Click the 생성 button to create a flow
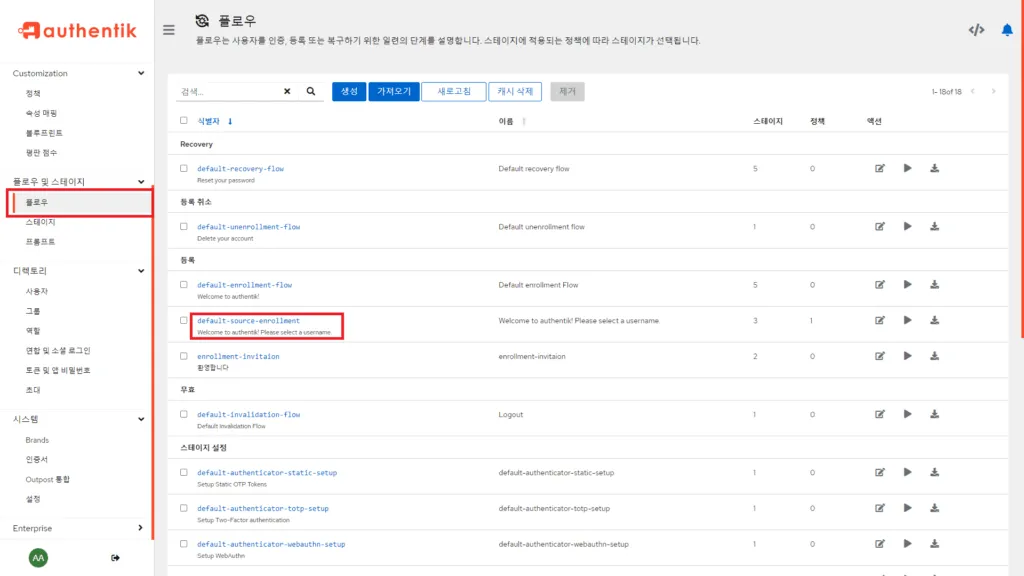 (348, 90)
